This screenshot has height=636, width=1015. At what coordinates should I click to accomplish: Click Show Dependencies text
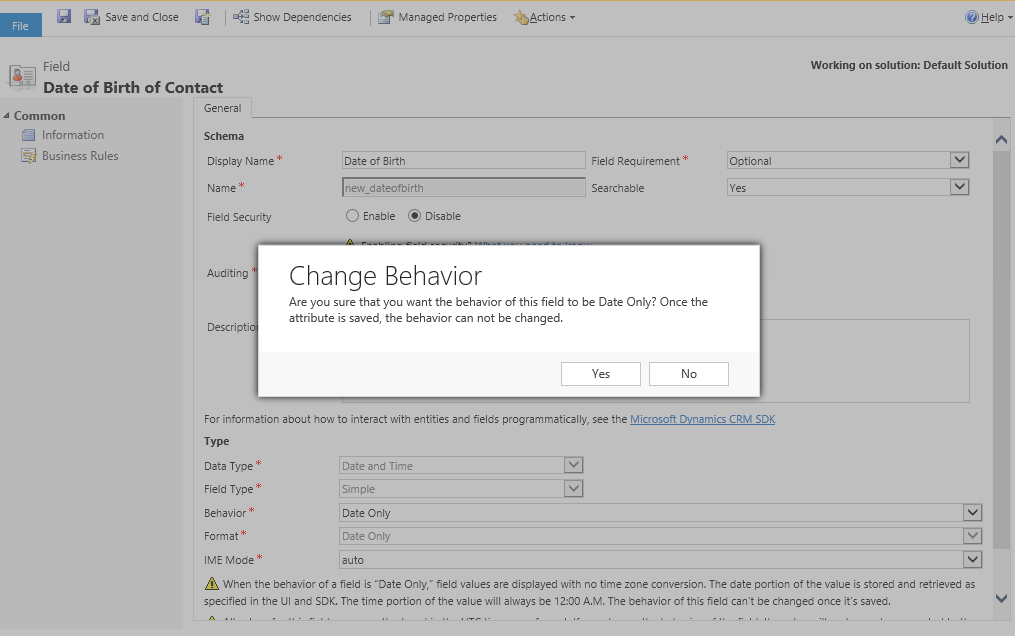tap(302, 17)
